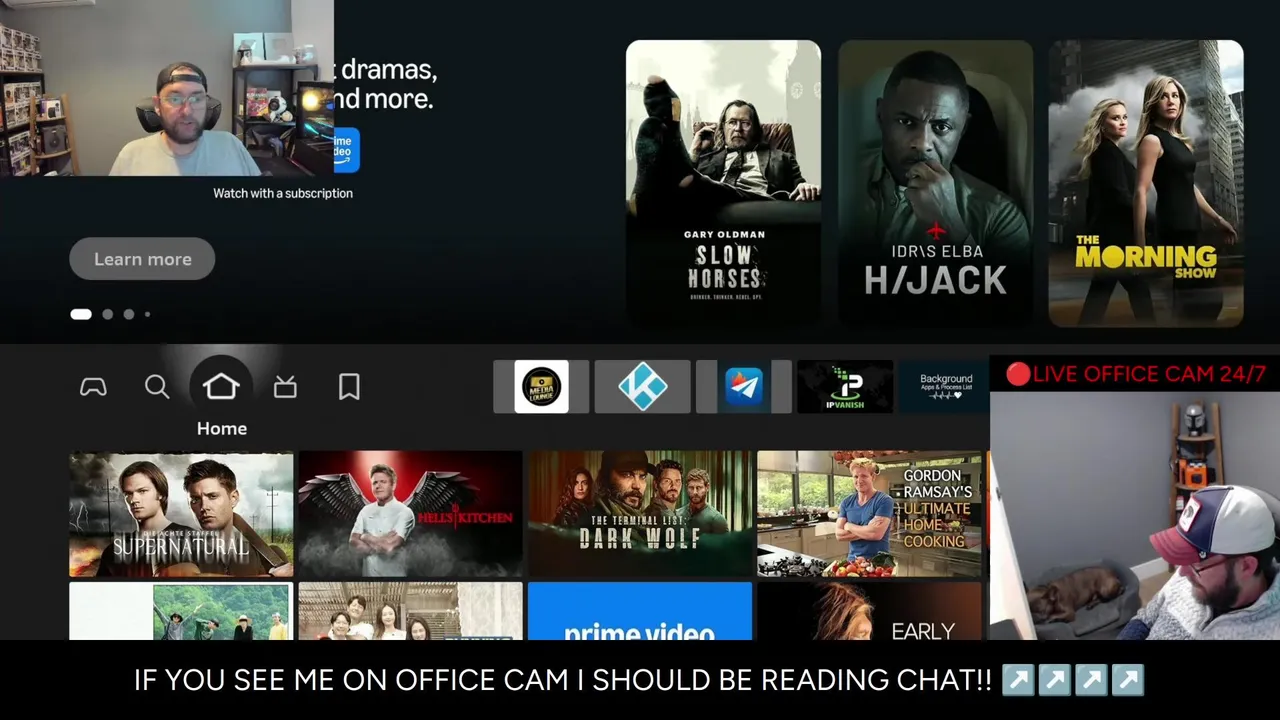
Task: Open the Live TV icon
Action: 285,387
